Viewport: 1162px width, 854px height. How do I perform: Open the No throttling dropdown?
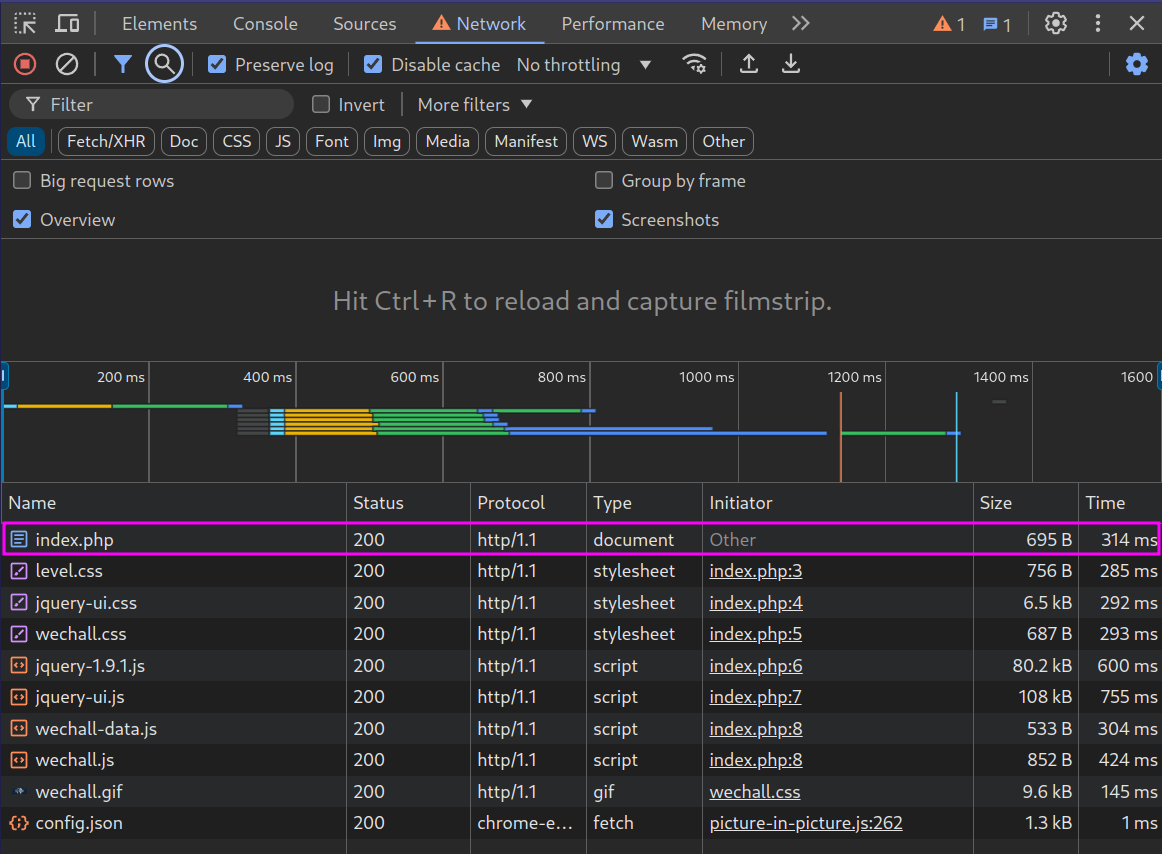tap(584, 64)
